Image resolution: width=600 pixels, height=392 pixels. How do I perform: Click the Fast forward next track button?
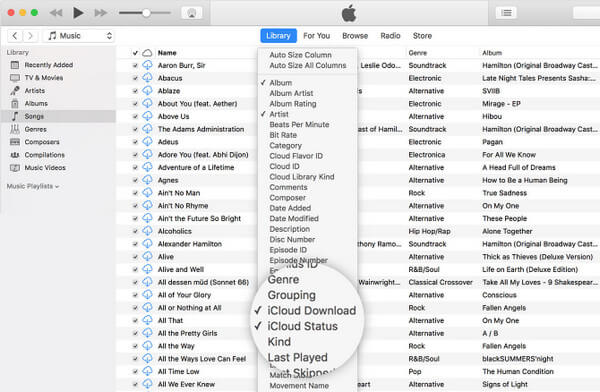pos(101,13)
